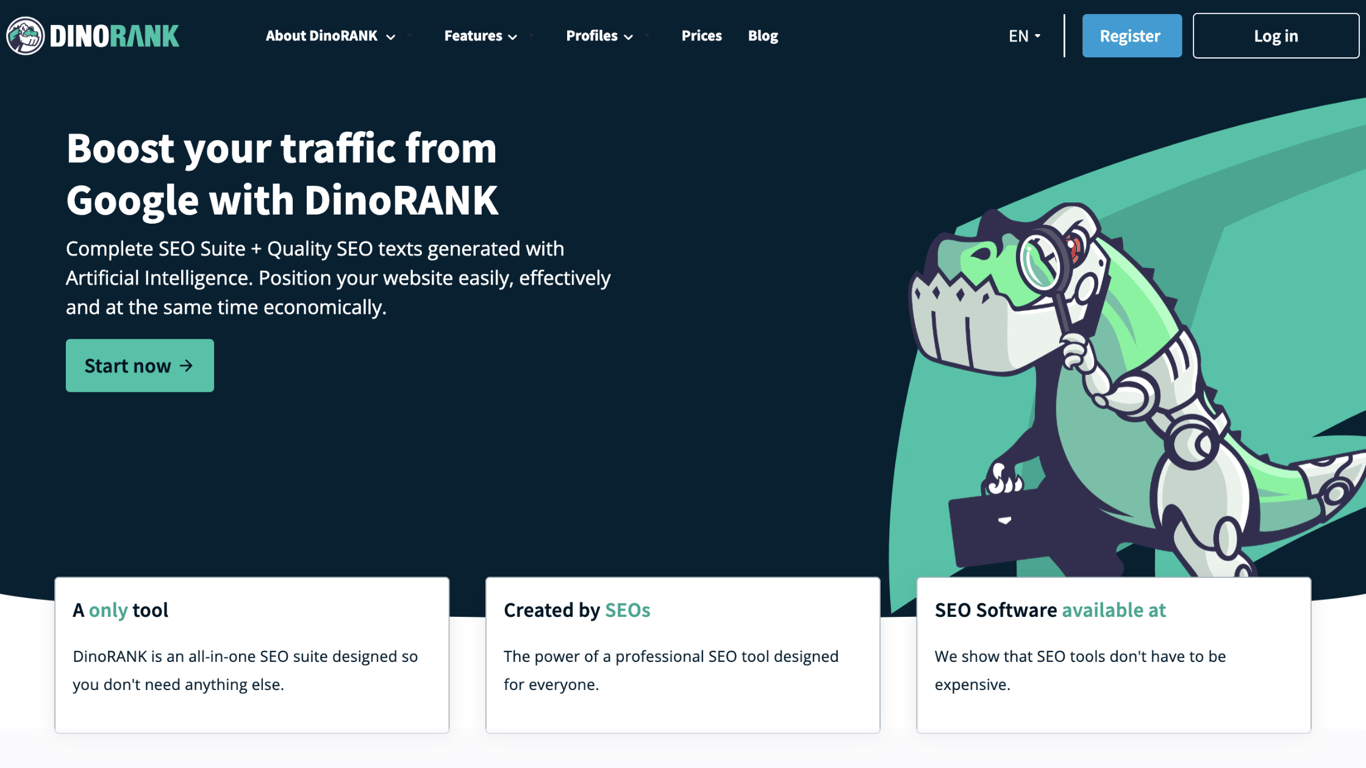Click the text about all-in-one SEO suite
This screenshot has height=768, width=1366.
[x=245, y=670]
